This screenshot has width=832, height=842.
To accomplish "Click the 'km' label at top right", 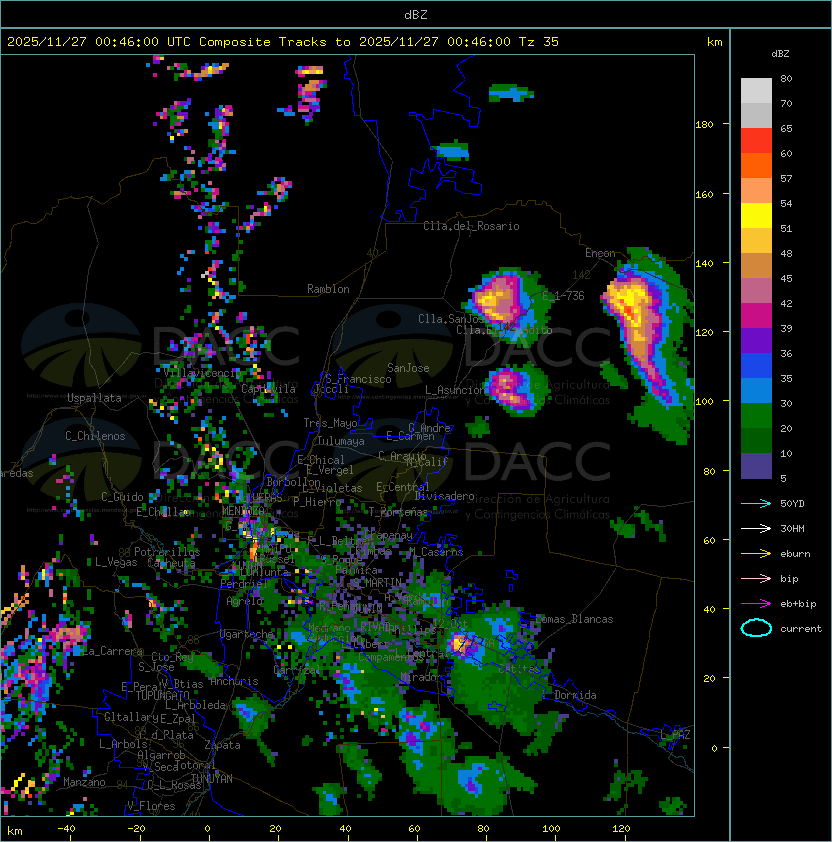I will point(714,42).
